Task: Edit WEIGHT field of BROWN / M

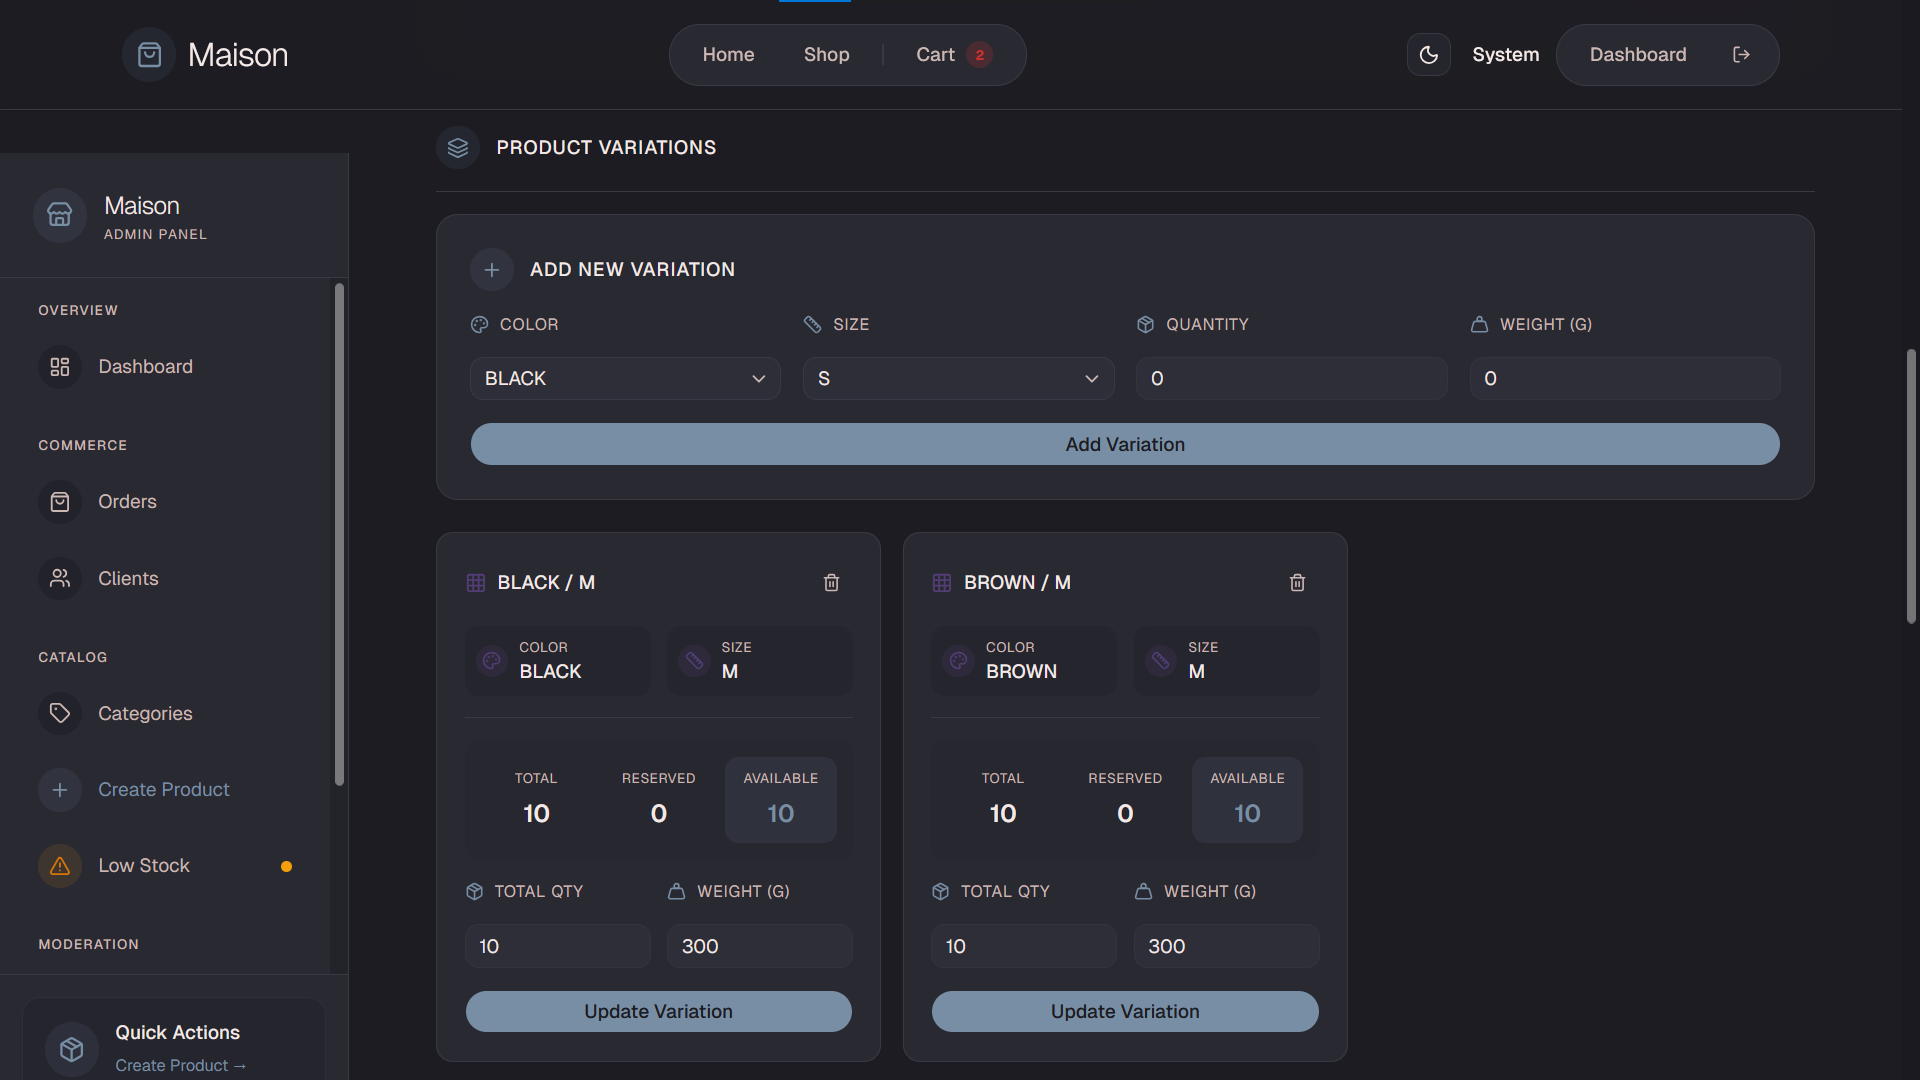Action: click(x=1226, y=946)
